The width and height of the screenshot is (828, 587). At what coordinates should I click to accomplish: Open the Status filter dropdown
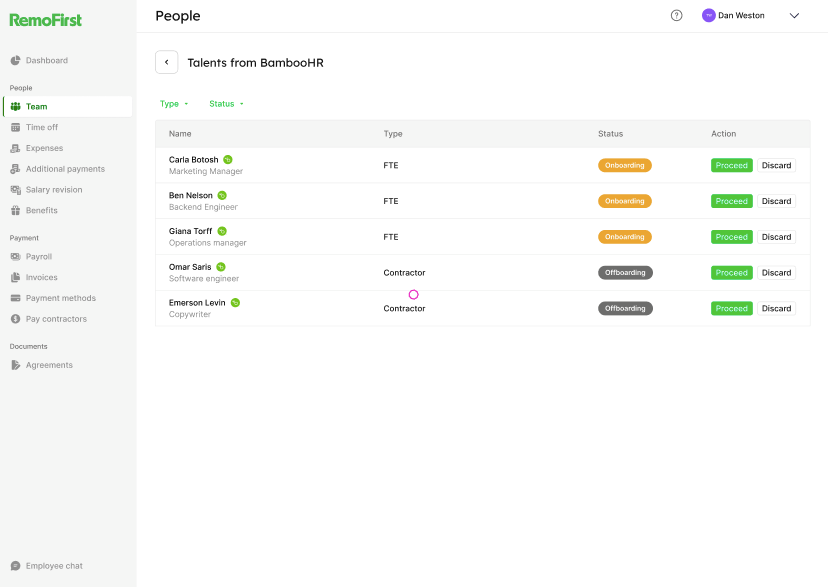pyautogui.click(x=226, y=104)
